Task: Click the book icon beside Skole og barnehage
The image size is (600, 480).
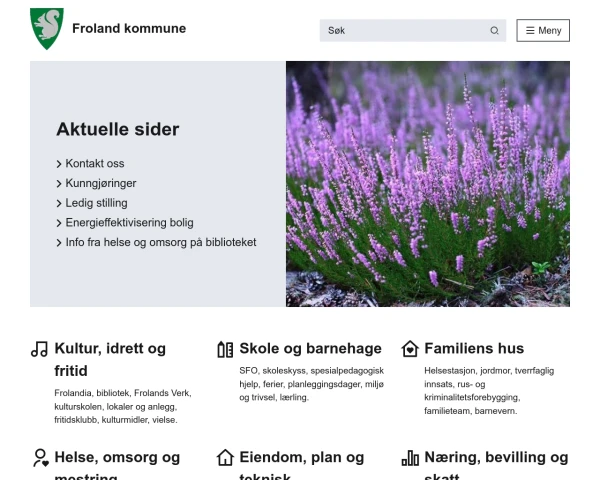Action: [225, 349]
